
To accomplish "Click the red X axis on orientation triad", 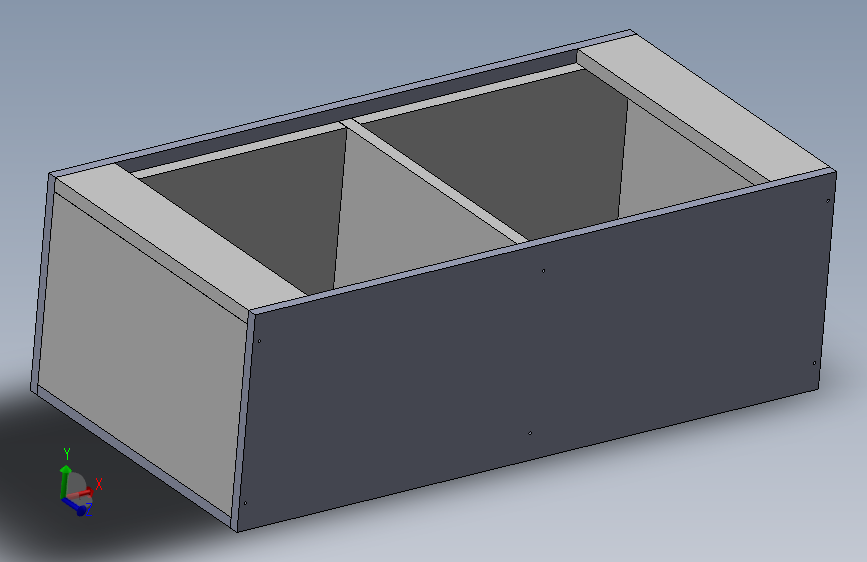I will 83,492.
